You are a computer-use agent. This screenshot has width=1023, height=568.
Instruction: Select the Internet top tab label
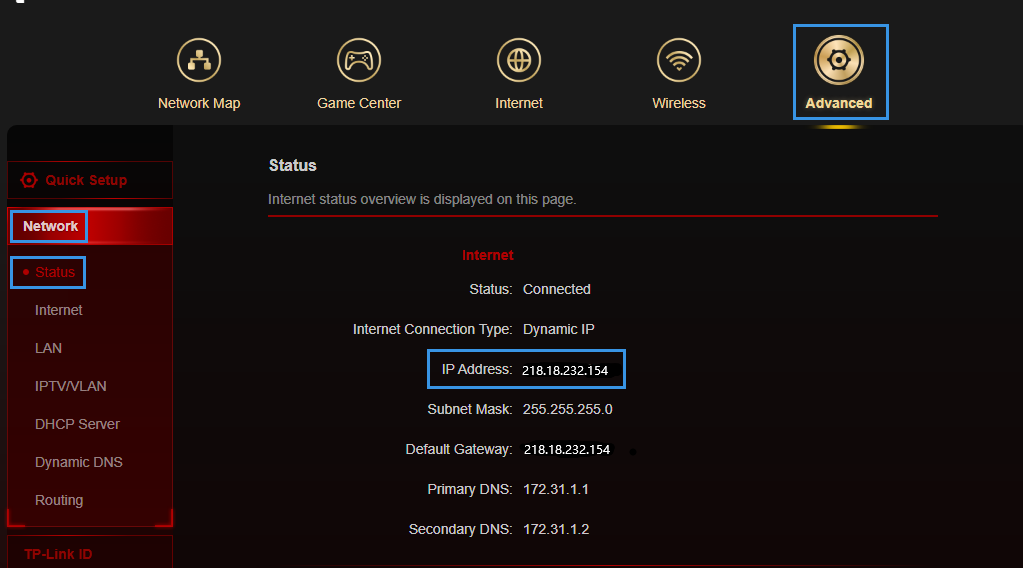point(519,103)
